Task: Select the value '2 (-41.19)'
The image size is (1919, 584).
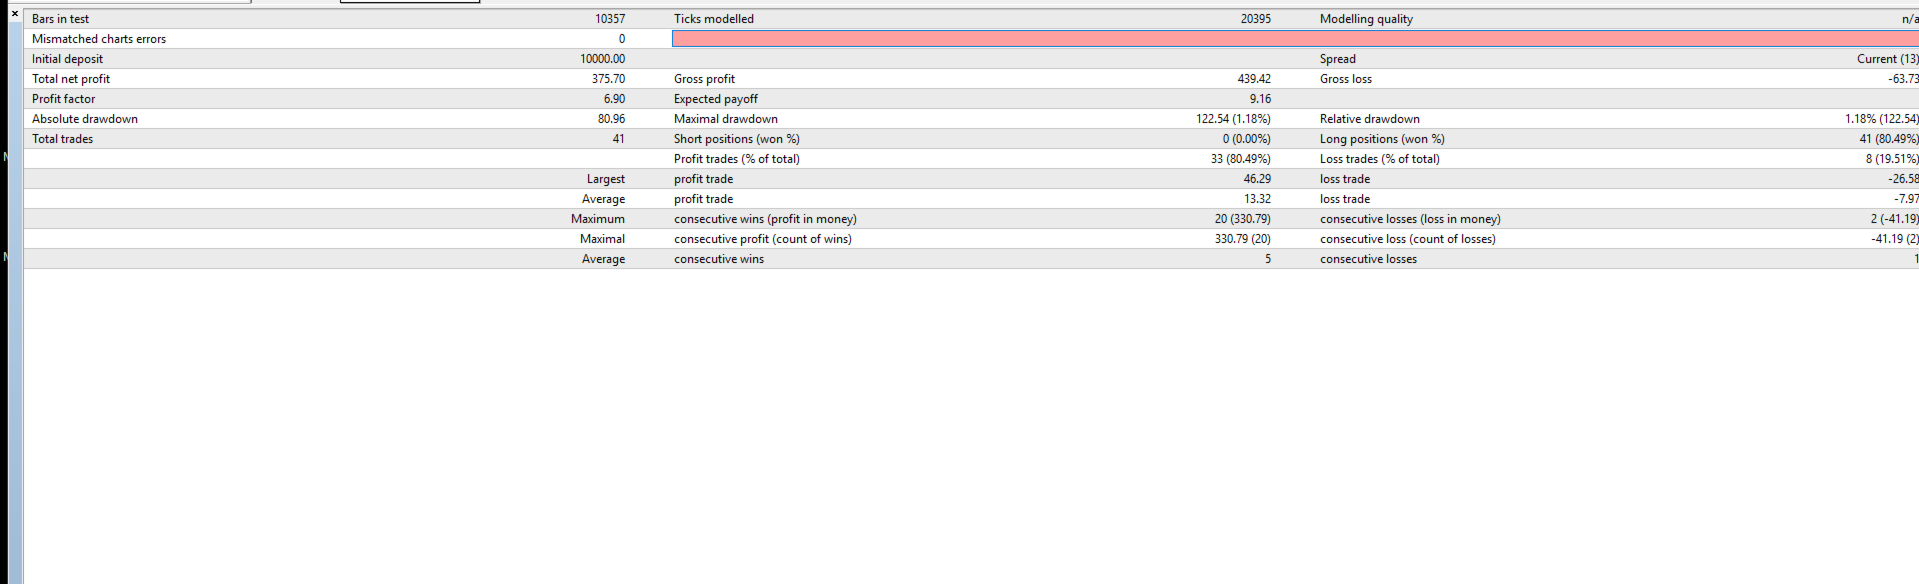Action: 1895,219
